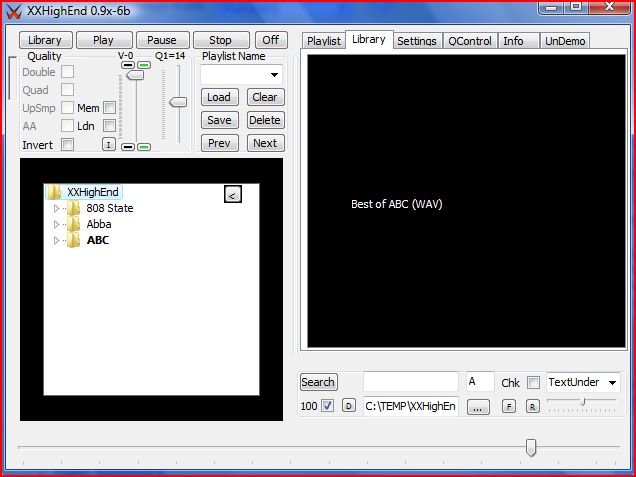Click the empty search text field

click(x=411, y=382)
